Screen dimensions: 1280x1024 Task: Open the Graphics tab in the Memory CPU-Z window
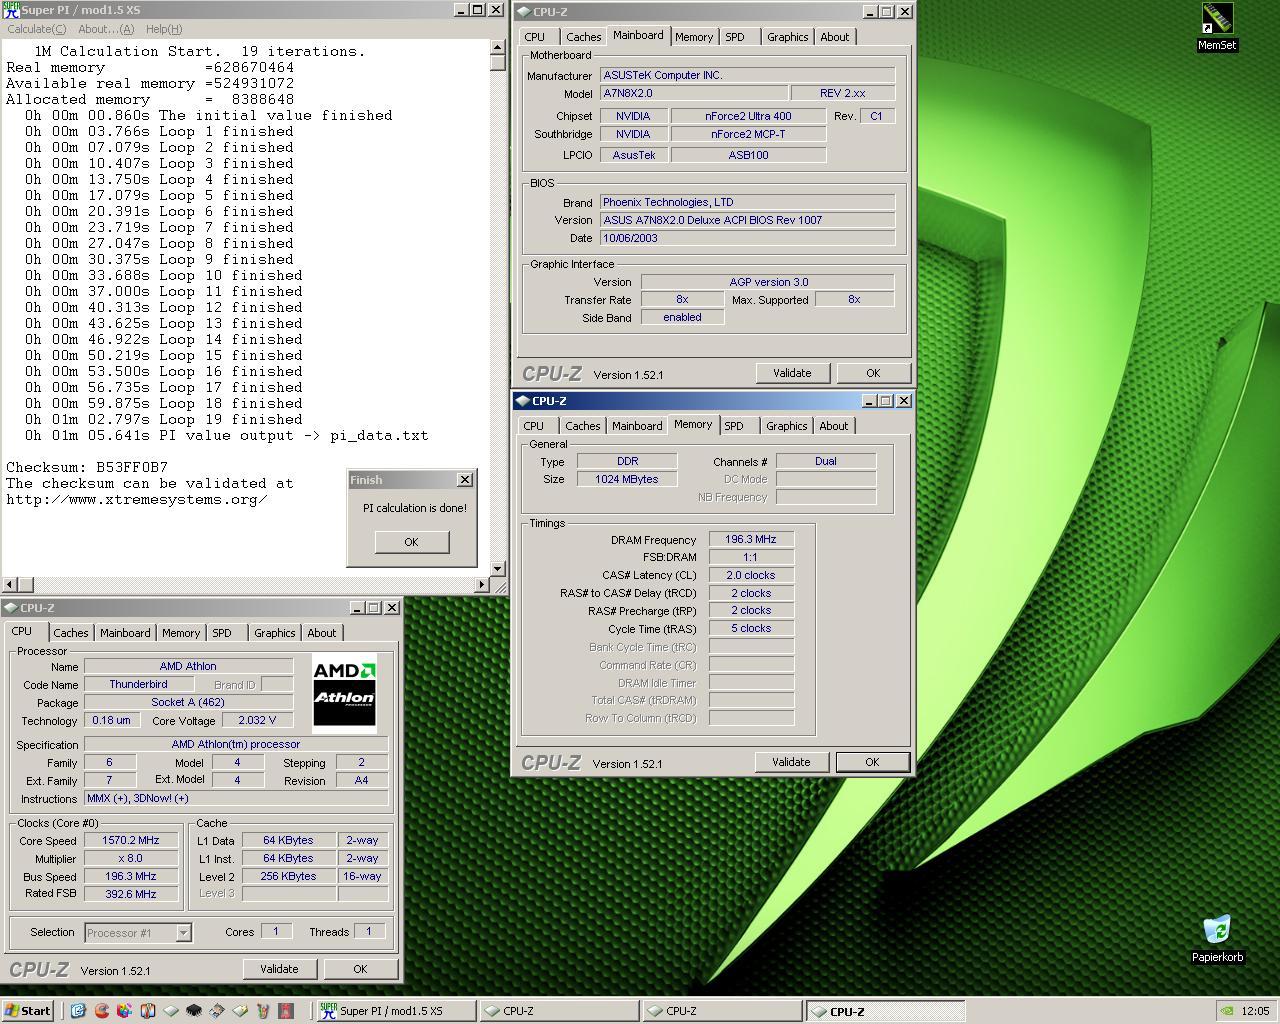tap(786, 426)
